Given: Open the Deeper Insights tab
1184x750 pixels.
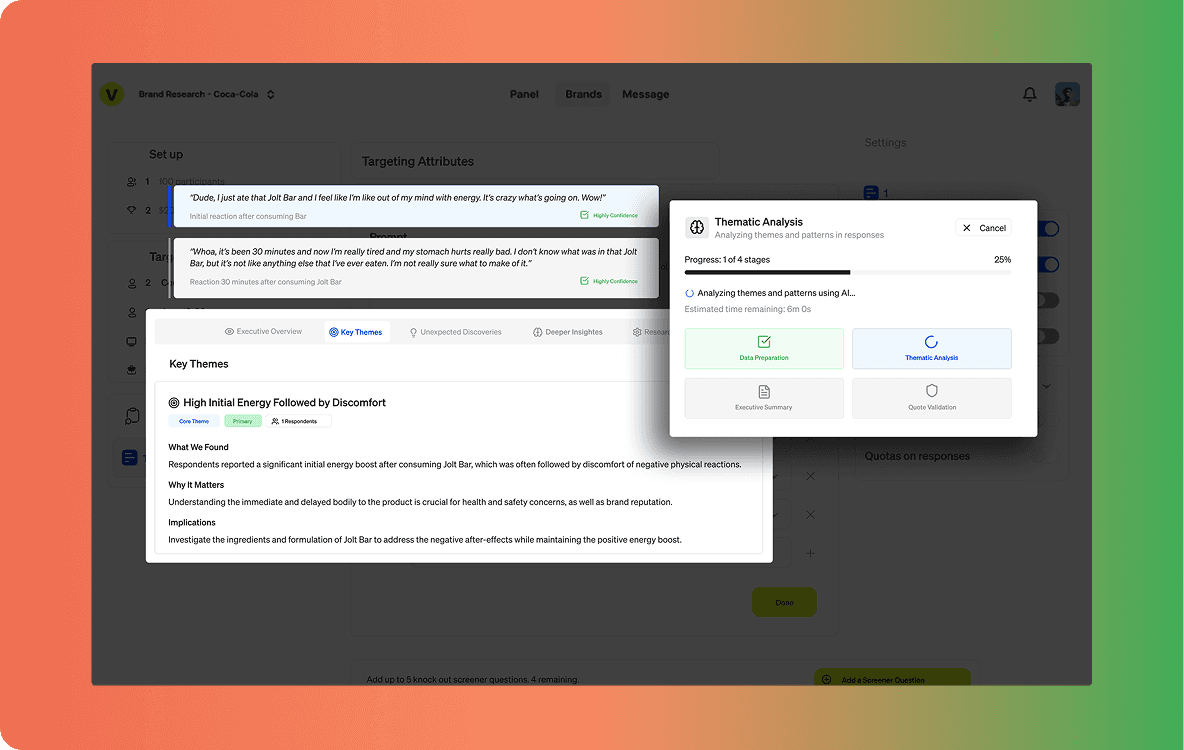Looking at the screenshot, I should point(568,332).
